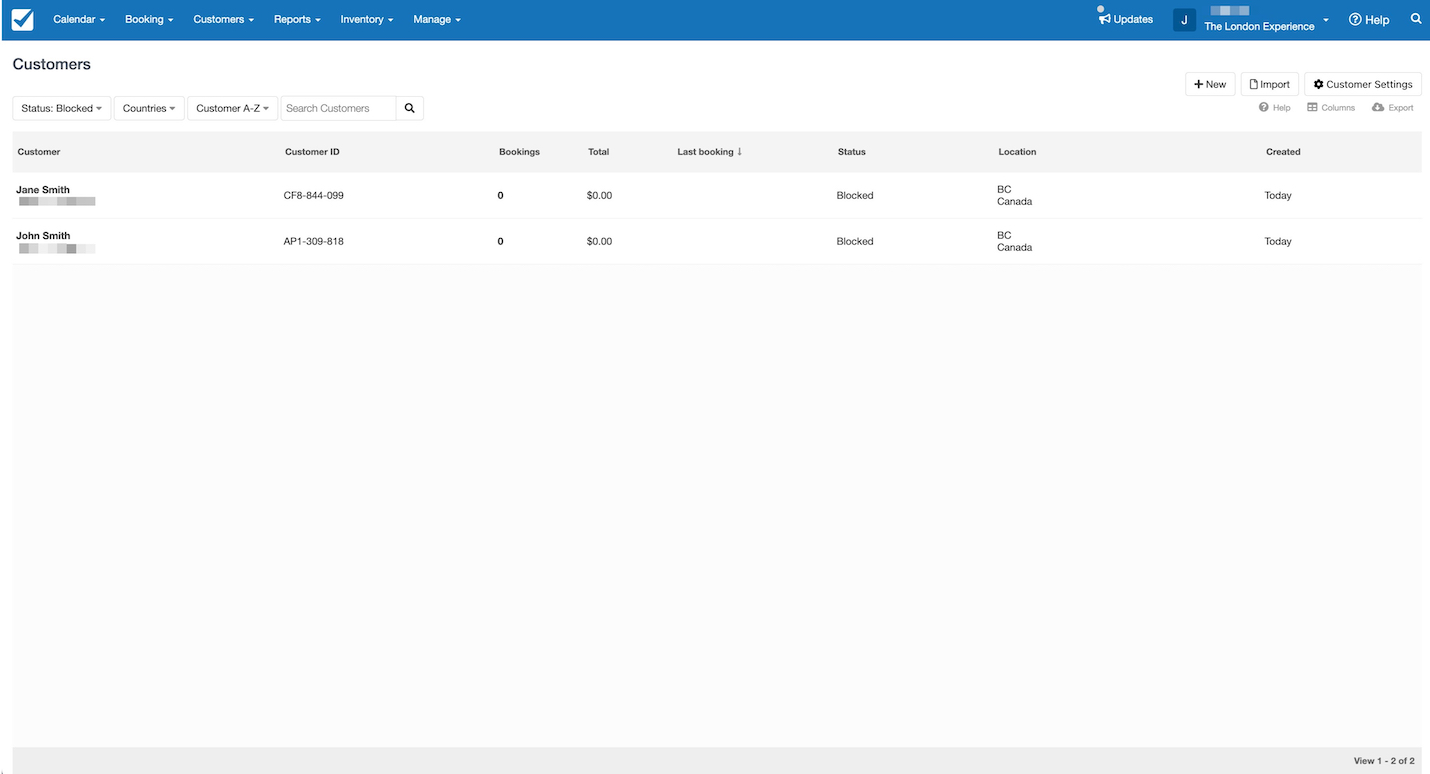Focus the Search Customers field
Image resolution: width=1430 pixels, height=774 pixels.
[339, 108]
